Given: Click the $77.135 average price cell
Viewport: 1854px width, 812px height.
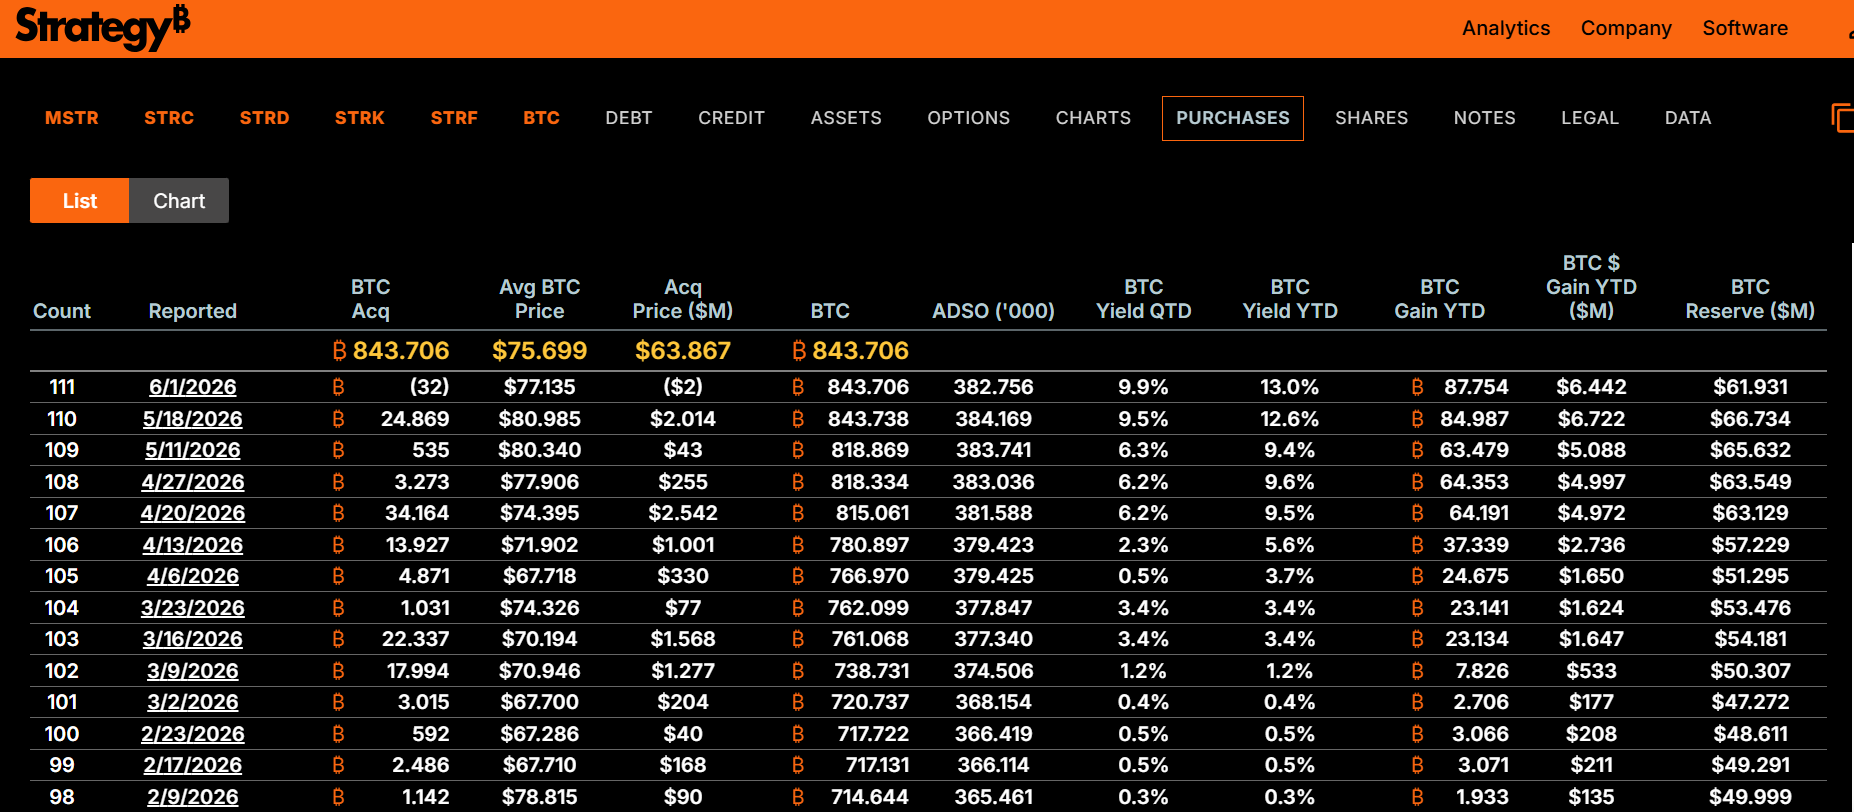Looking at the screenshot, I should [x=540, y=387].
